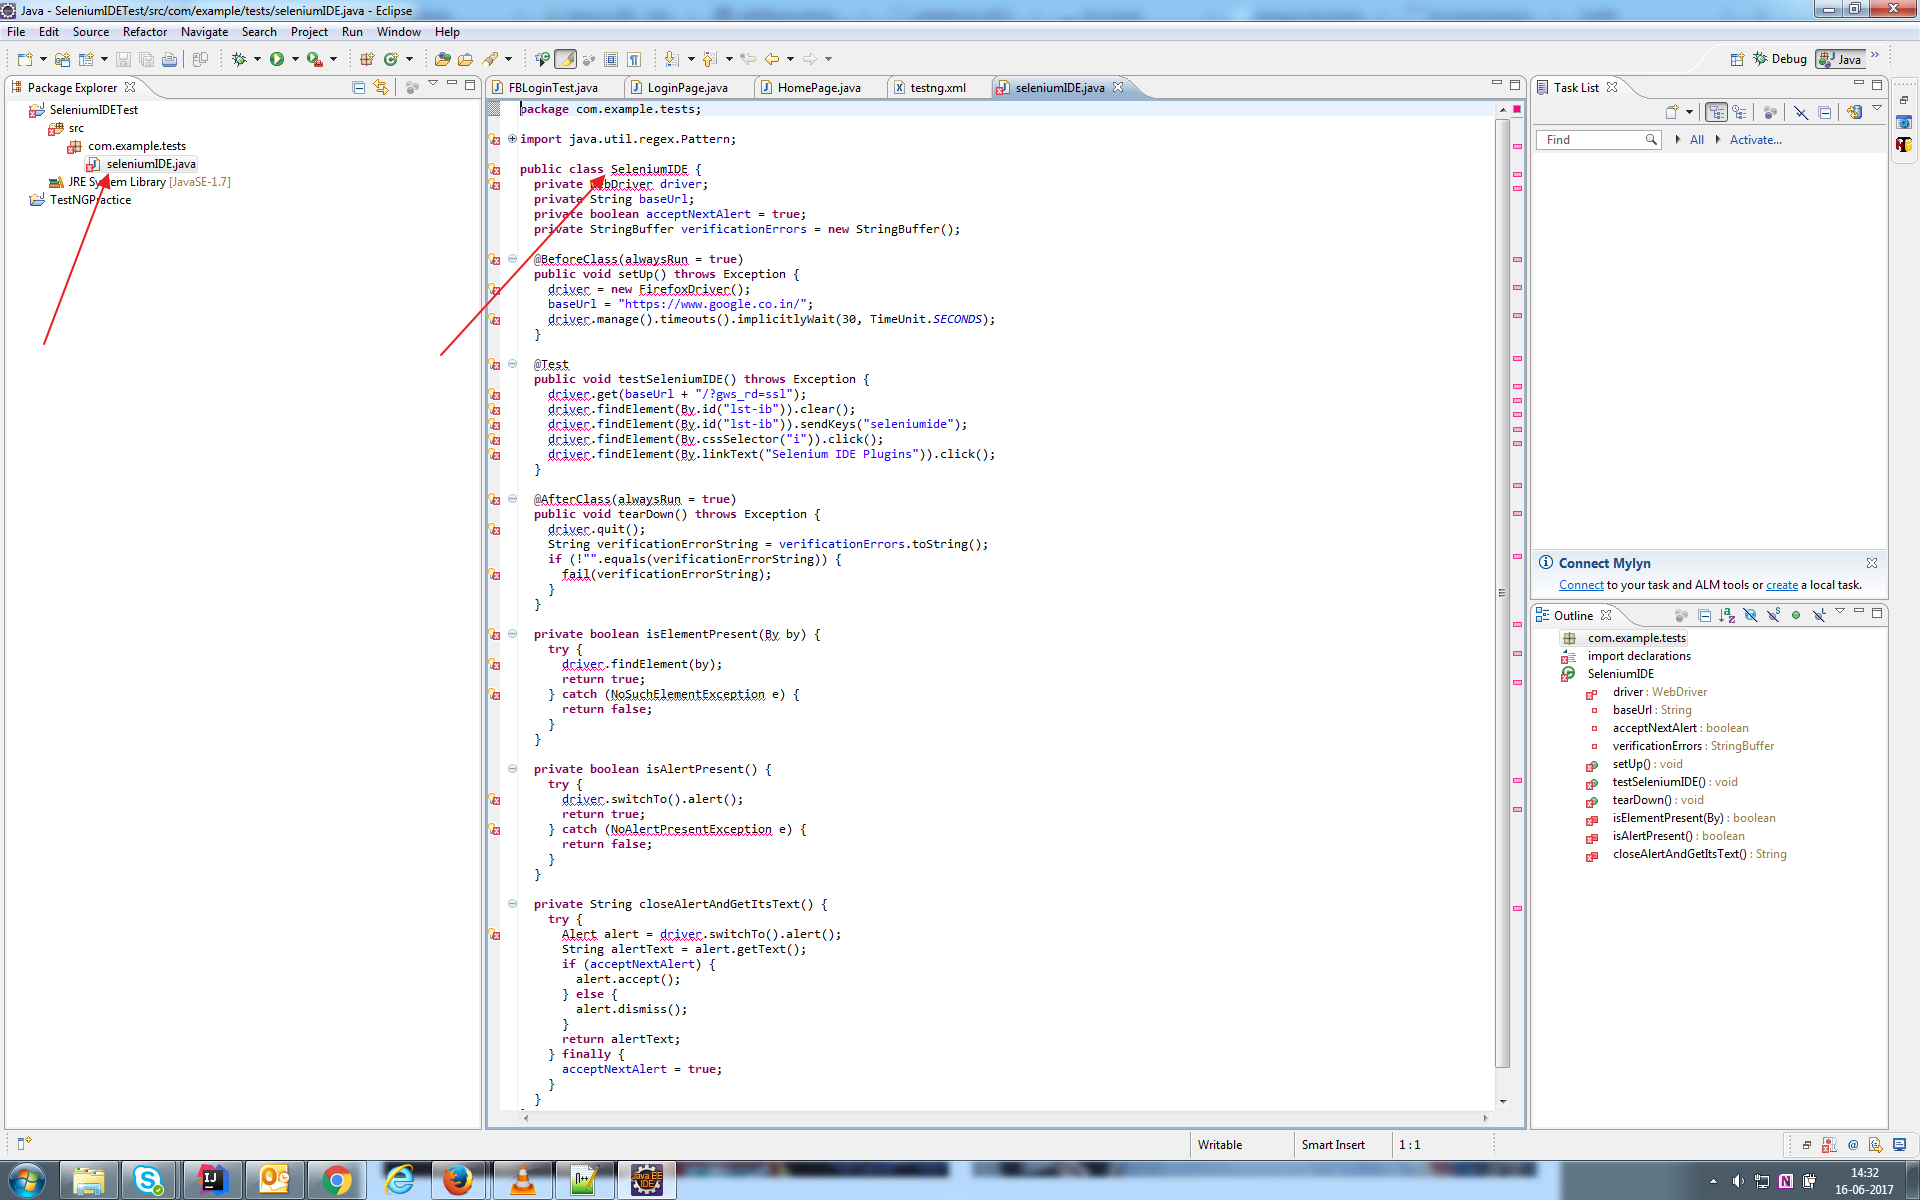The width and height of the screenshot is (1920, 1200).
Task: Click the Connect link in Mylyn panel
Action: point(1581,585)
